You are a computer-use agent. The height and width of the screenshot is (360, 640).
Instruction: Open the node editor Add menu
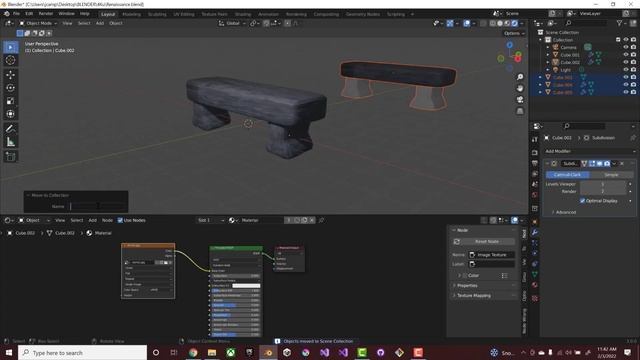pyautogui.click(x=93, y=220)
